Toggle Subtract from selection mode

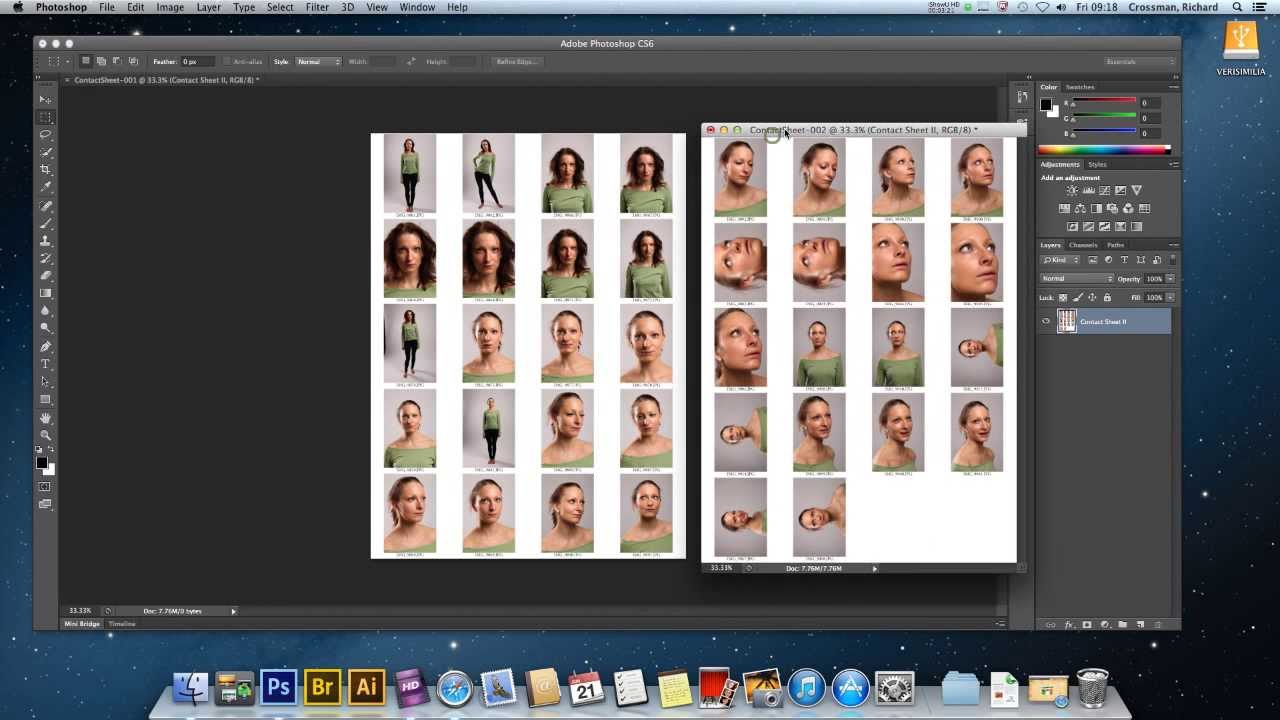(x=117, y=61)
